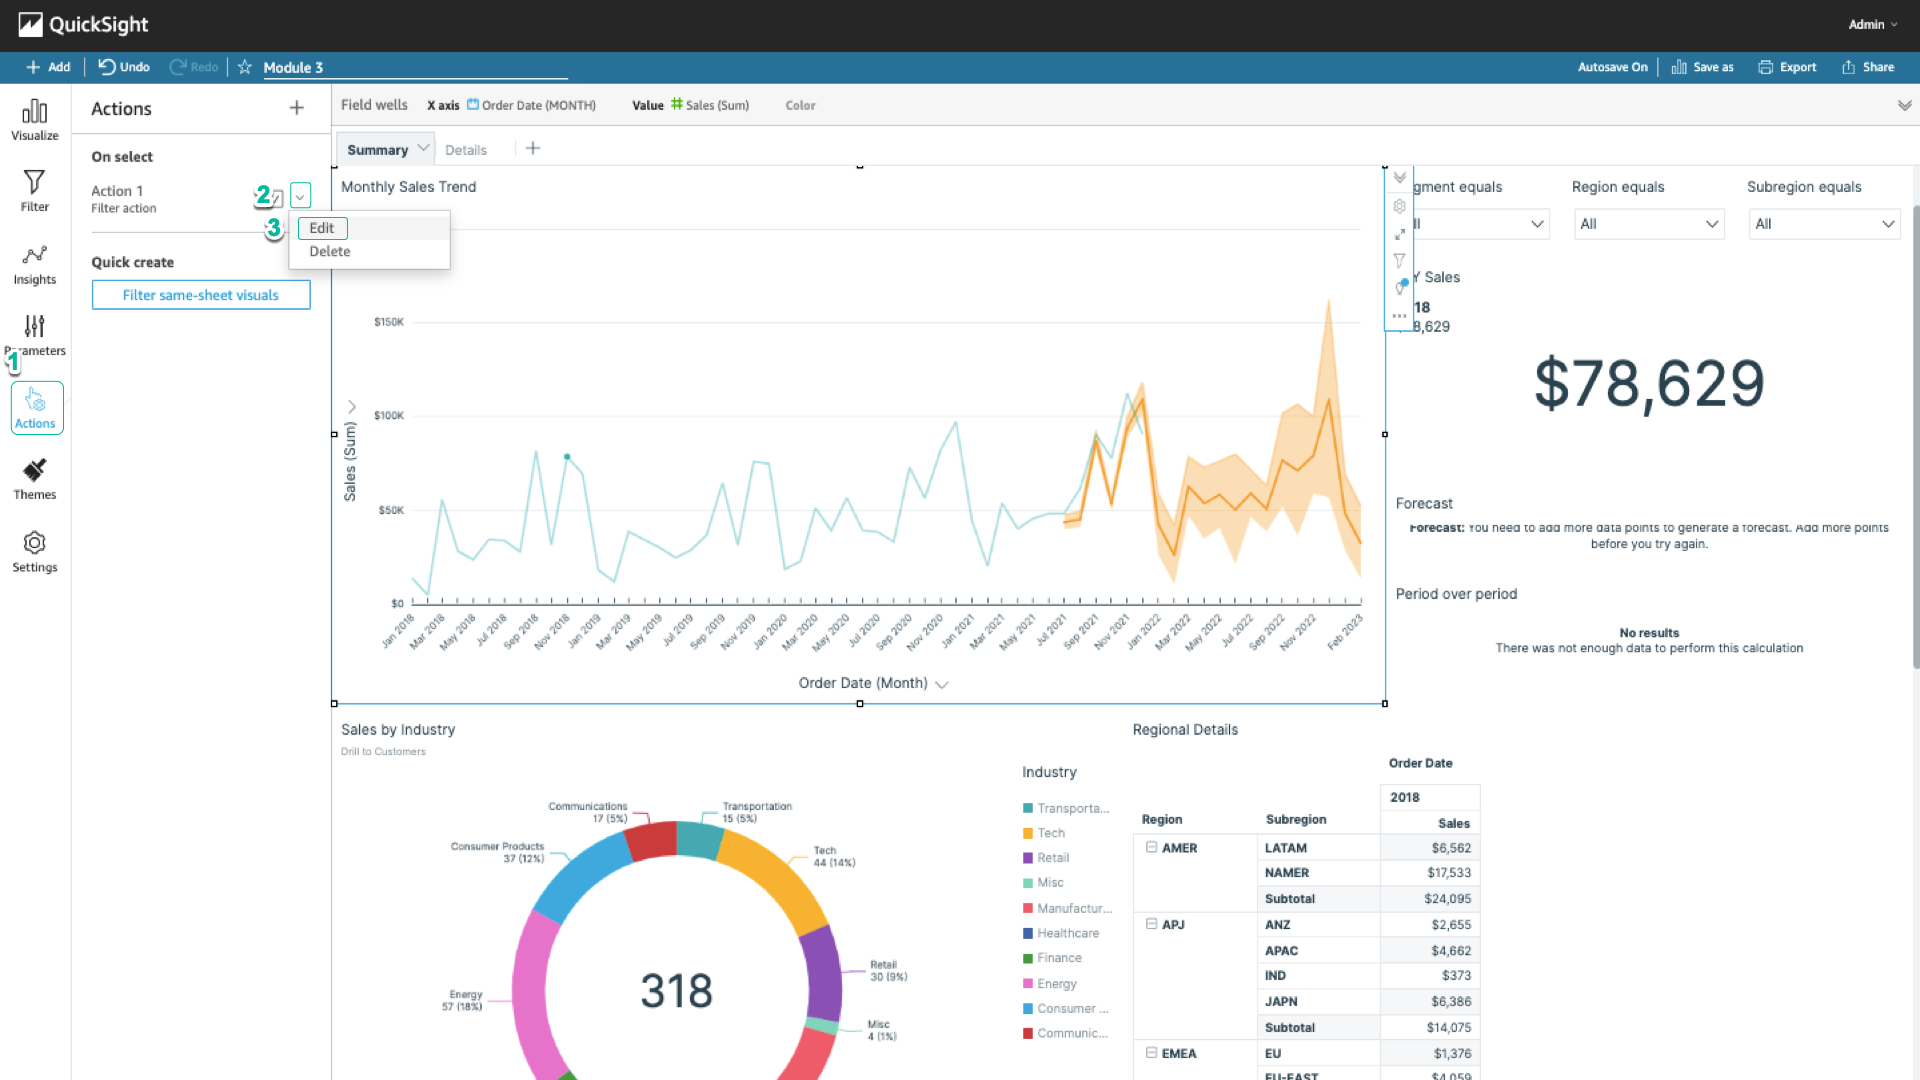
Task: Open Order Date (Month) axis dropdown
Action: click(x=942, y=684)
